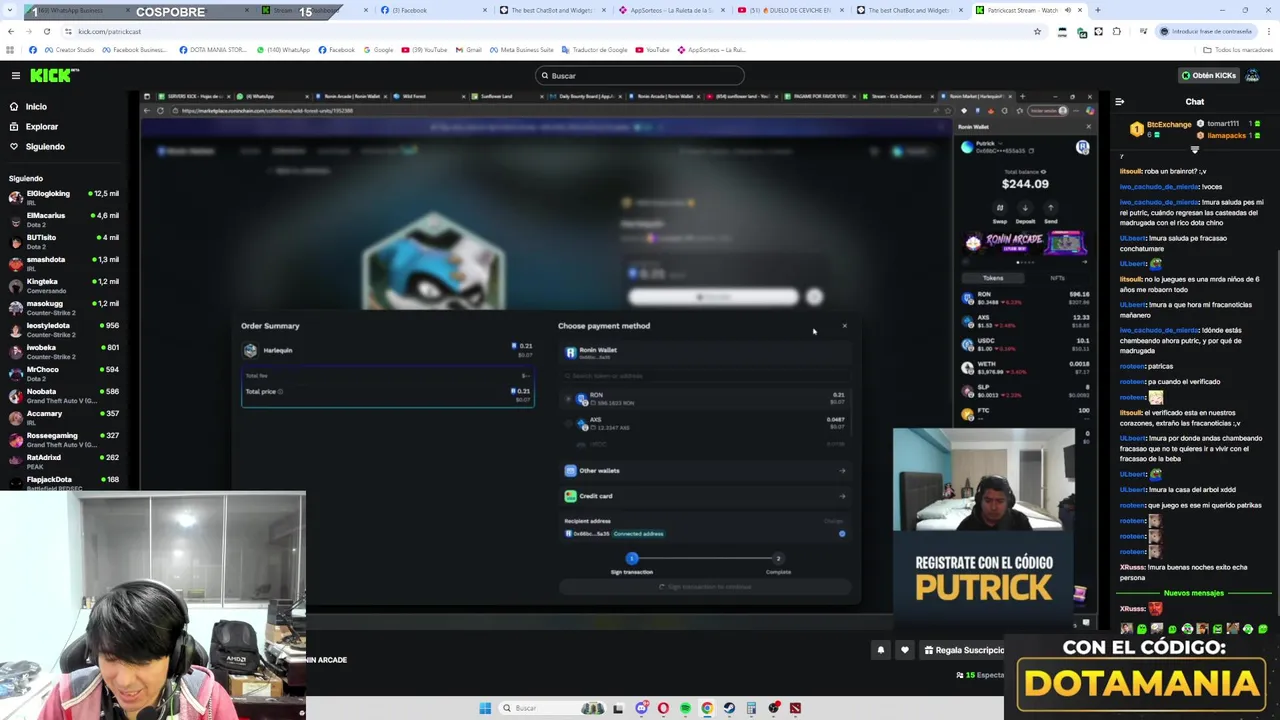Click the browser back arrow

[x=11, y=31]
